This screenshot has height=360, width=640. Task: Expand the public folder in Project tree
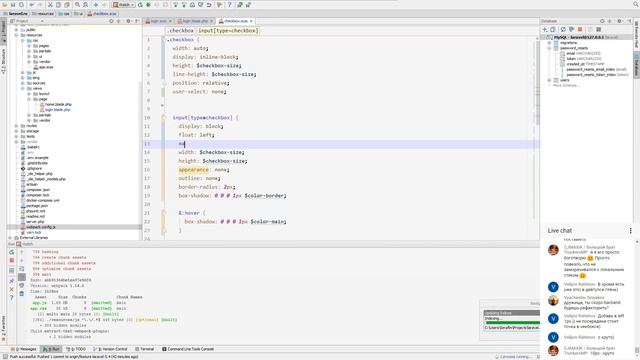16,30
